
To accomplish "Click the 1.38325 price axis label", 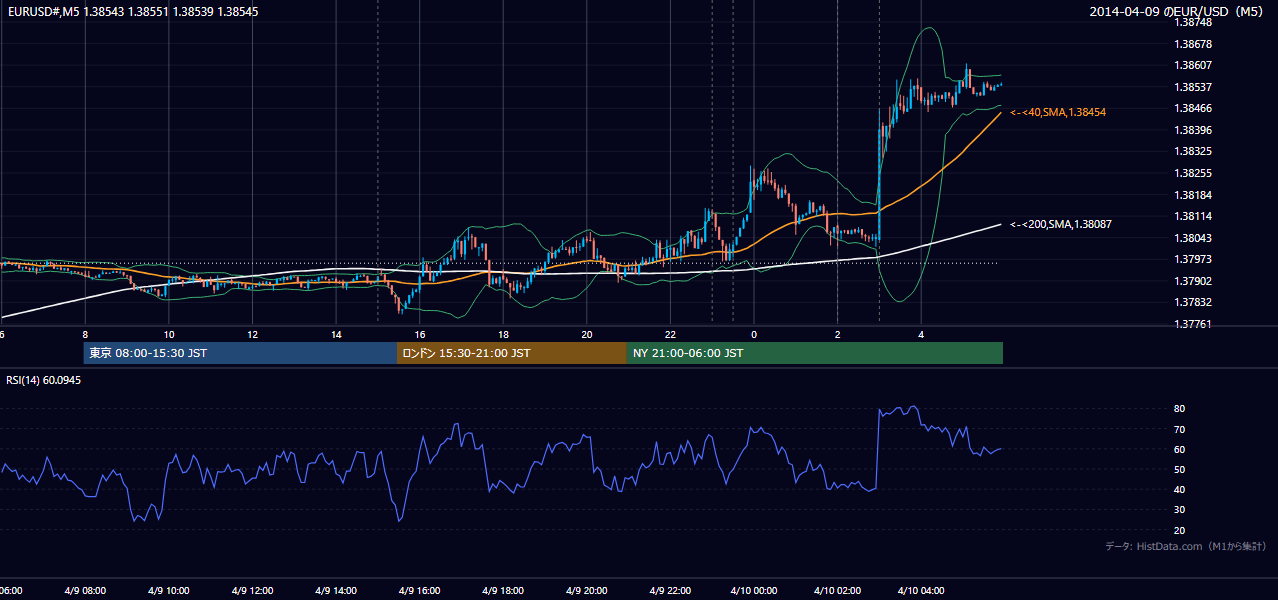I will (x=1194, y=151).
